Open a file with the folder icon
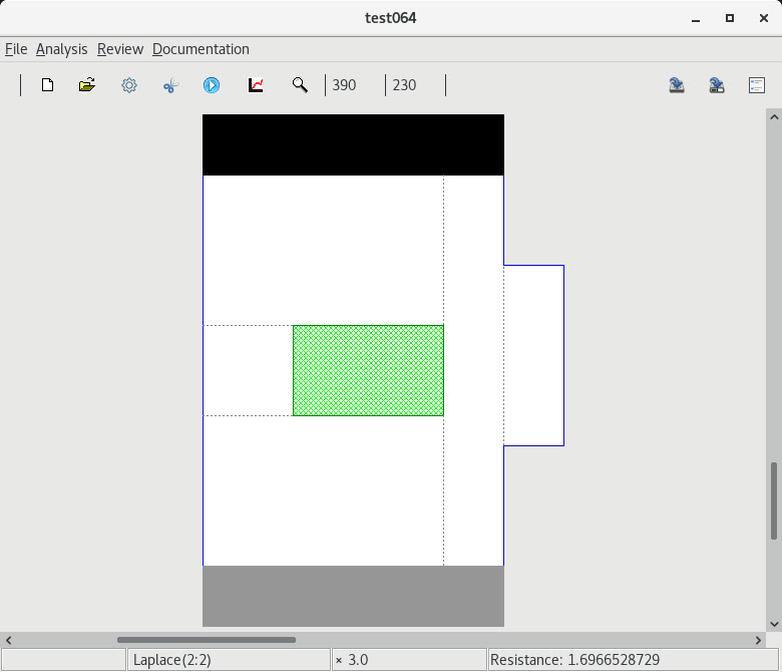This screenshot has width=782, height=672. pos(87,85)
